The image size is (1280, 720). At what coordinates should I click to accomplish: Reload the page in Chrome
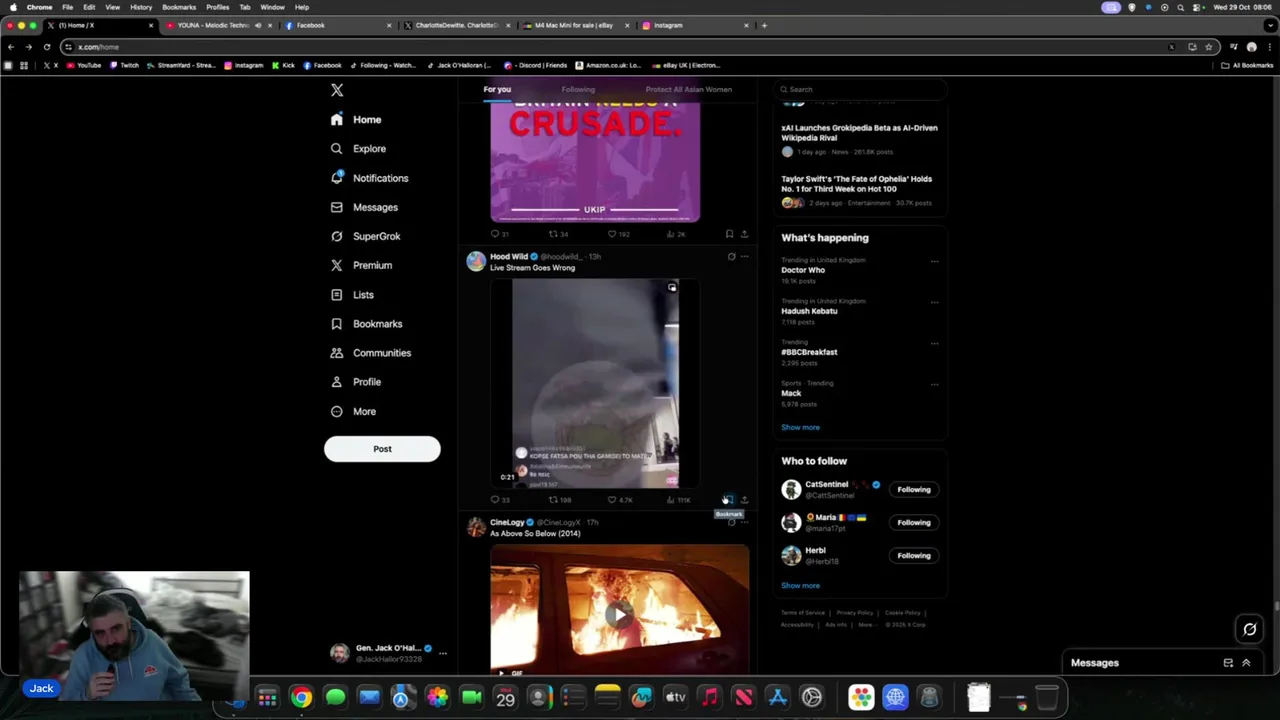[x=46, y=47]
